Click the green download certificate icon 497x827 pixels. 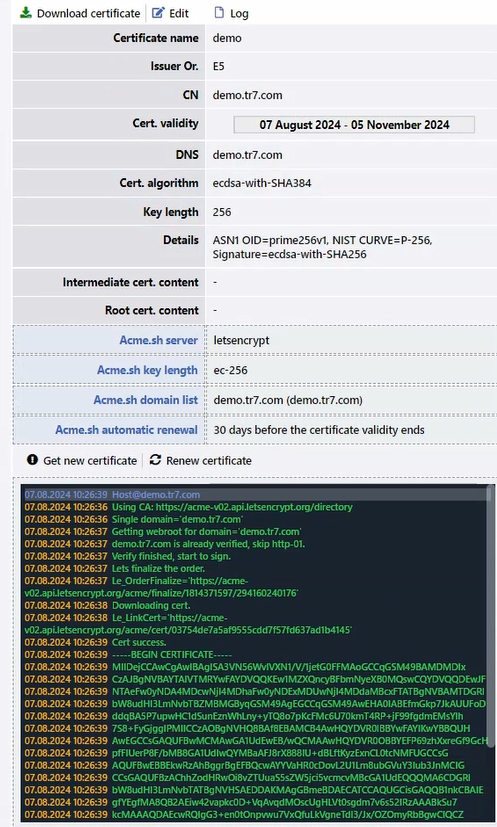pyautogui.click(x=26, y=13)
